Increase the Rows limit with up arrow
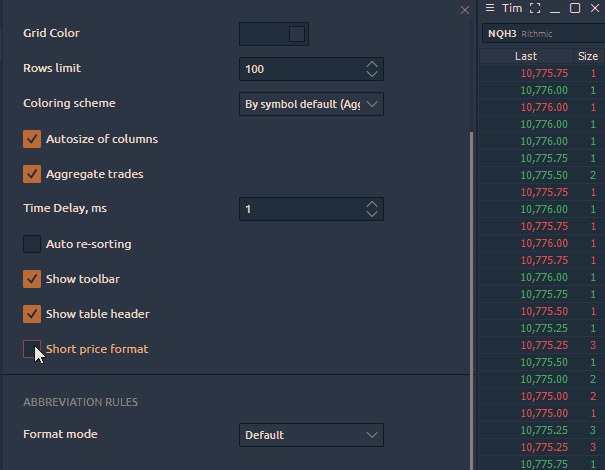This screenshot has width=605, height=470. (372, 65)
